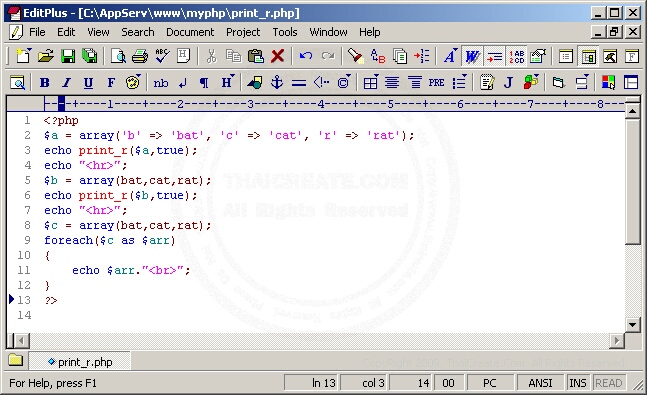Launch browser preview with the magnifier window icon
This screenshot has width=647, height=395.
coord(17,83)
